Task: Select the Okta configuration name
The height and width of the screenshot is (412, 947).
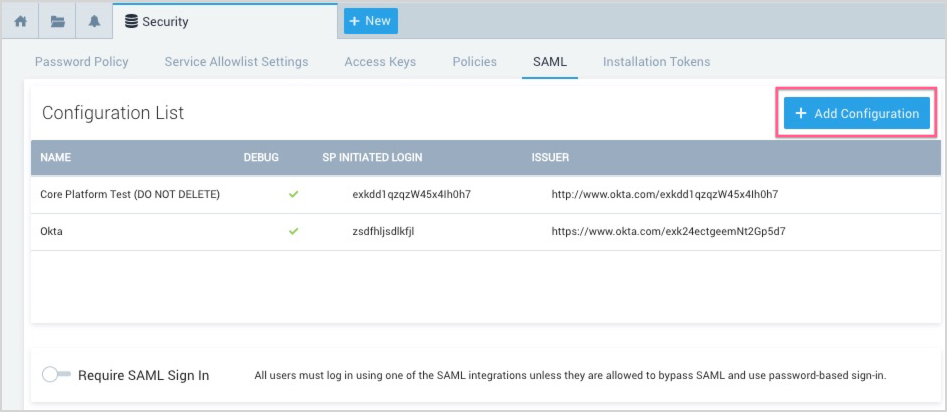Action: (52, 231)
